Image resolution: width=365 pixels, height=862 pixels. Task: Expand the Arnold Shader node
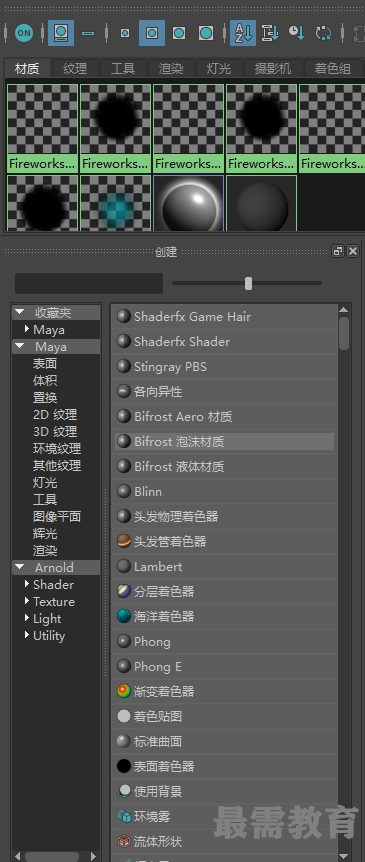(27, 584)
